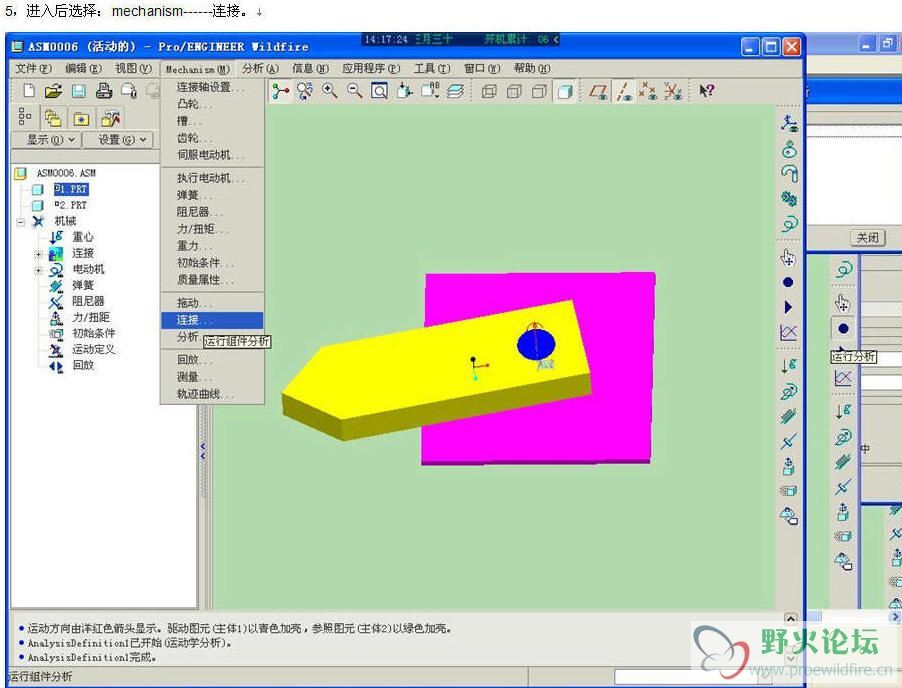Open the layers icon in the toolbar
This screenshot has height=688, width=902.
[x=455, y=91]
